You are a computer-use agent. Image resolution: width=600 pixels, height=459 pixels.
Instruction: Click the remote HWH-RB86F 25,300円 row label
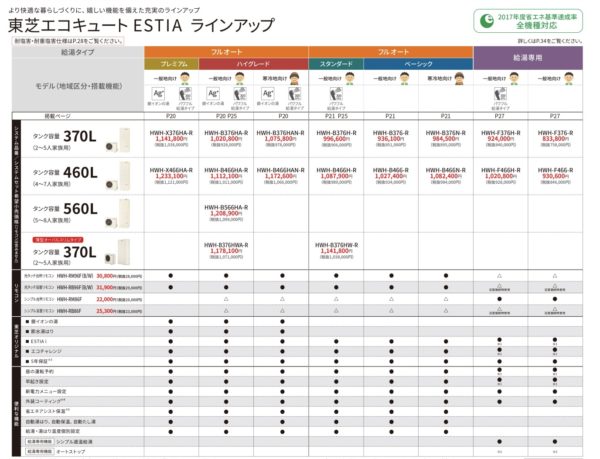(x=83, y=311)
